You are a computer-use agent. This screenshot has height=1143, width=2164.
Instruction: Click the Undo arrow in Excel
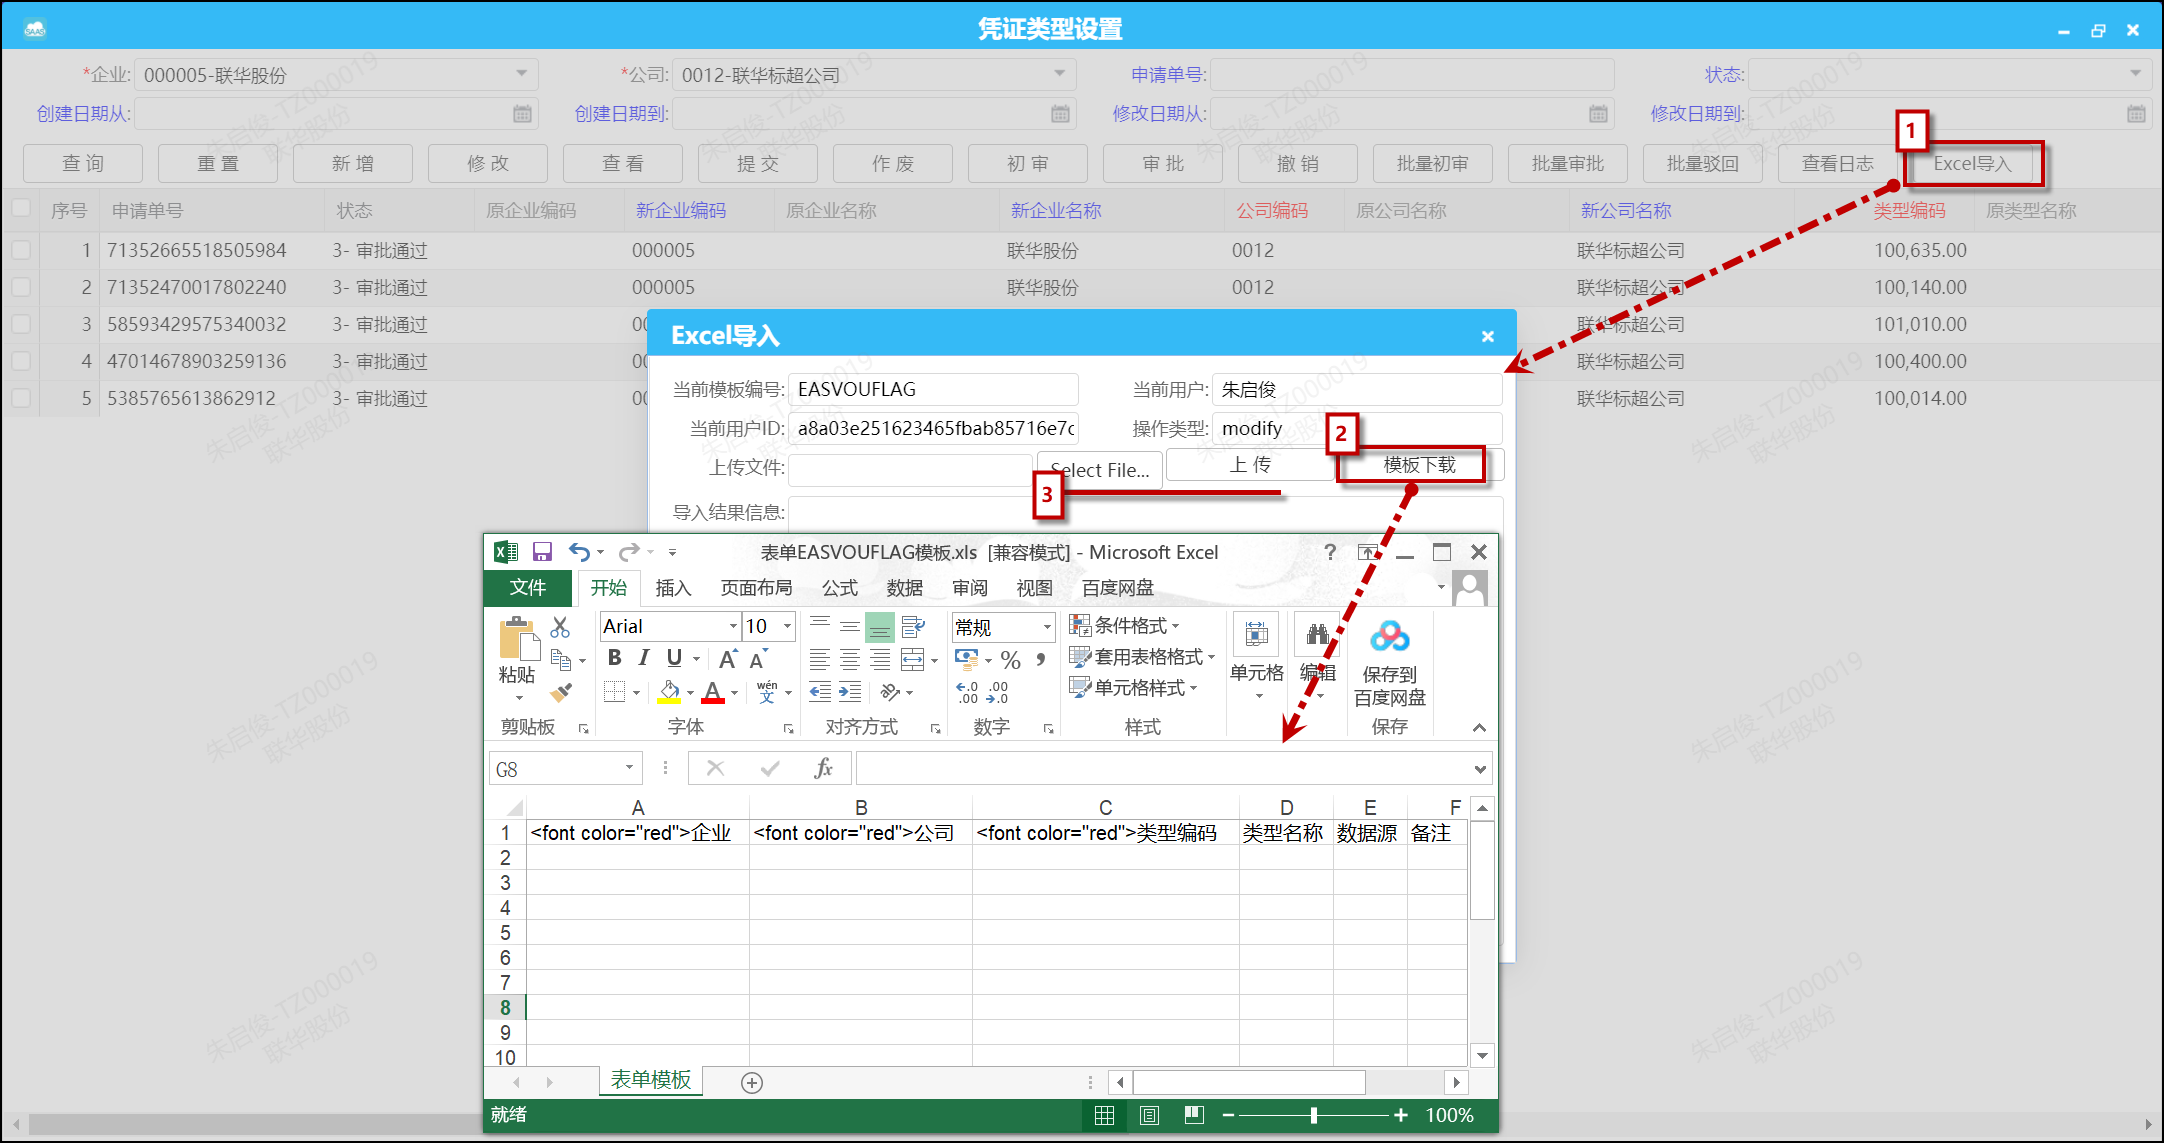[579, 552]
